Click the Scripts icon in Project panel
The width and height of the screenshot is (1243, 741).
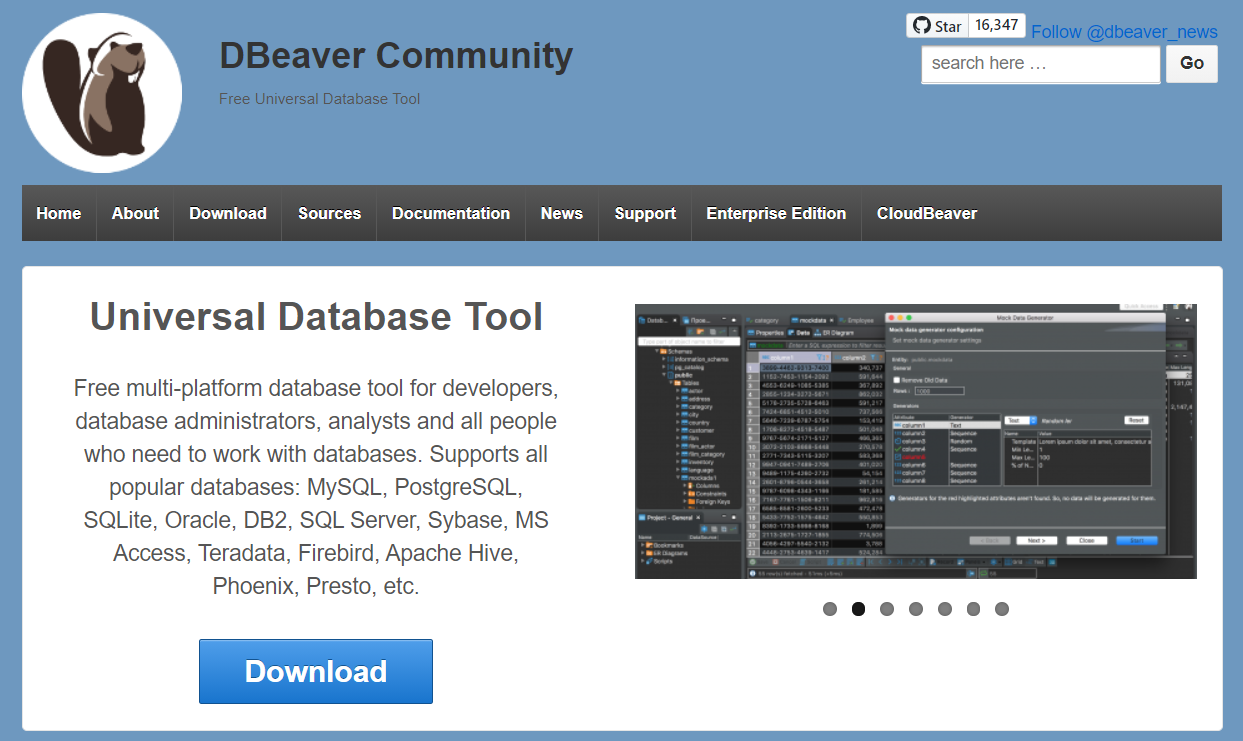[x=648, y=562]
